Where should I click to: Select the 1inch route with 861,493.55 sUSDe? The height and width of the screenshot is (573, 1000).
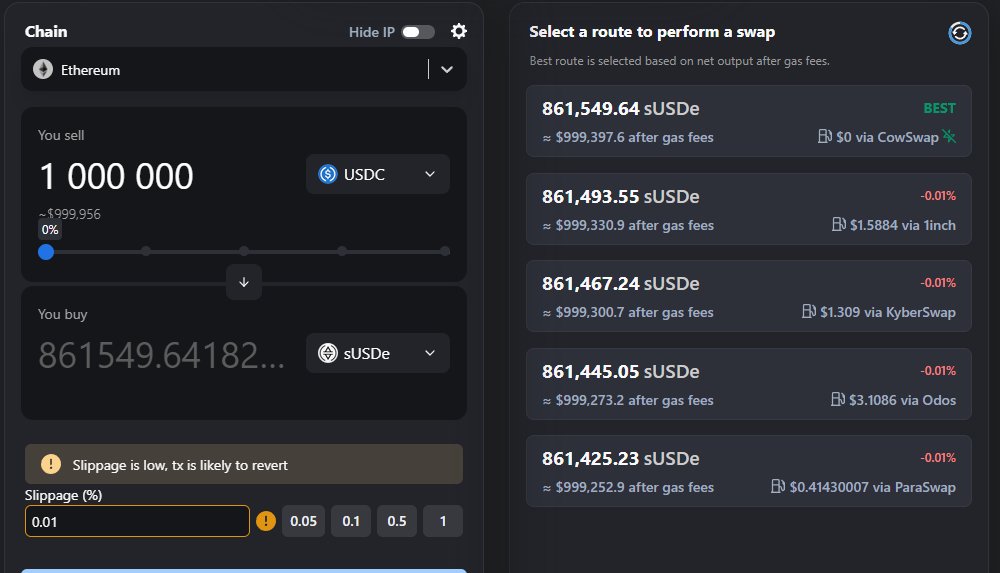click(749, 209)
